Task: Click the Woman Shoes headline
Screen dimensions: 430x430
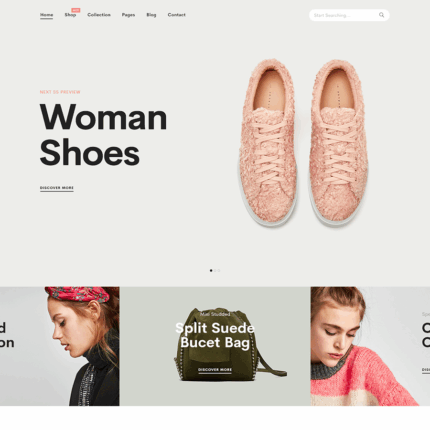Action: coord(103,135)
